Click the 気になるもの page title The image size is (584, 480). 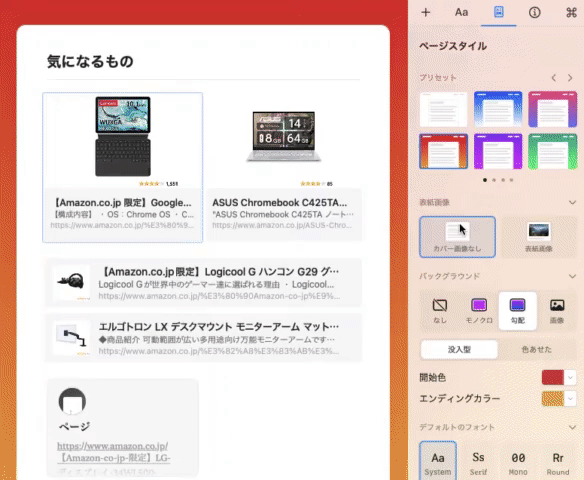tap(90, 61)
